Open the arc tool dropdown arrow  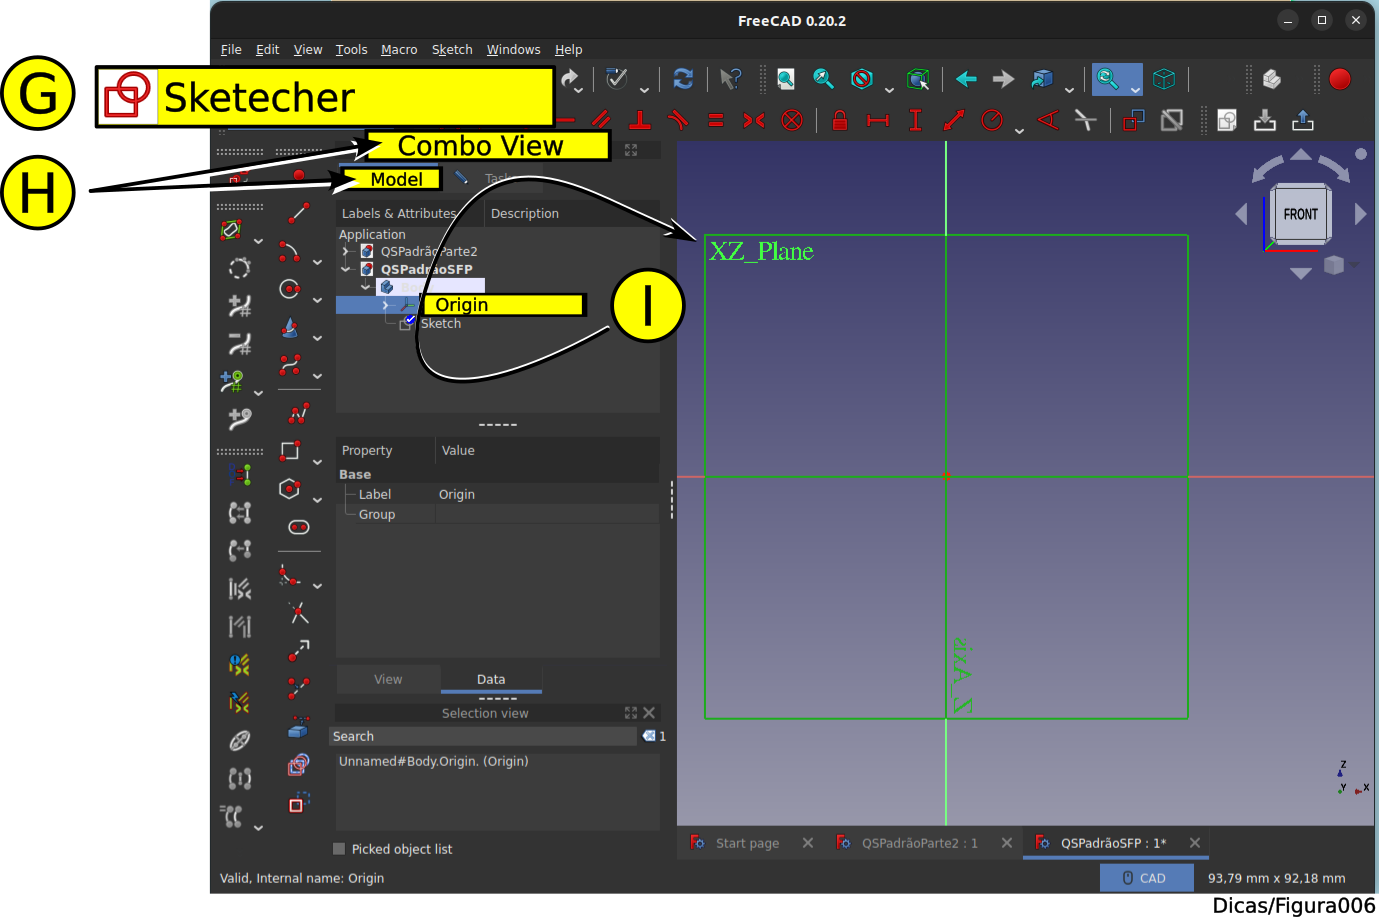[x=317, y=262]
